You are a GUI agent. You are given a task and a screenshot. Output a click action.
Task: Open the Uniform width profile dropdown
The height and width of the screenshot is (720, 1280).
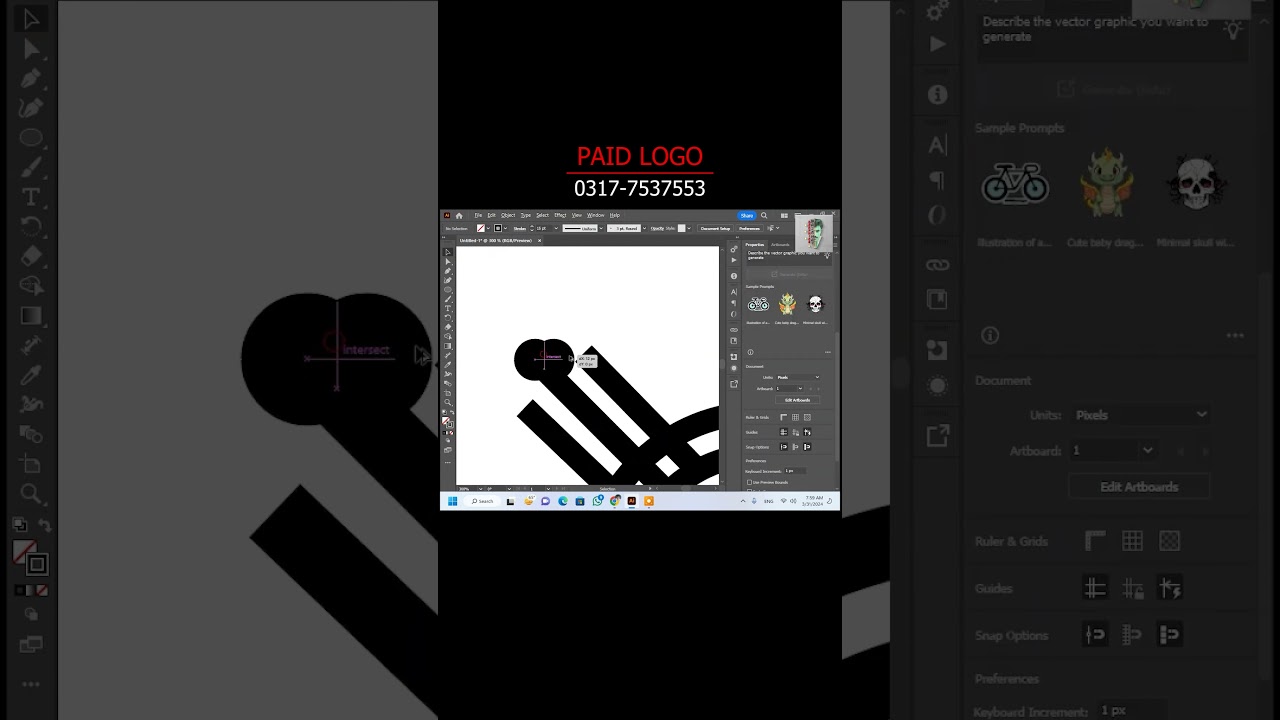click(x=601, y=228)
